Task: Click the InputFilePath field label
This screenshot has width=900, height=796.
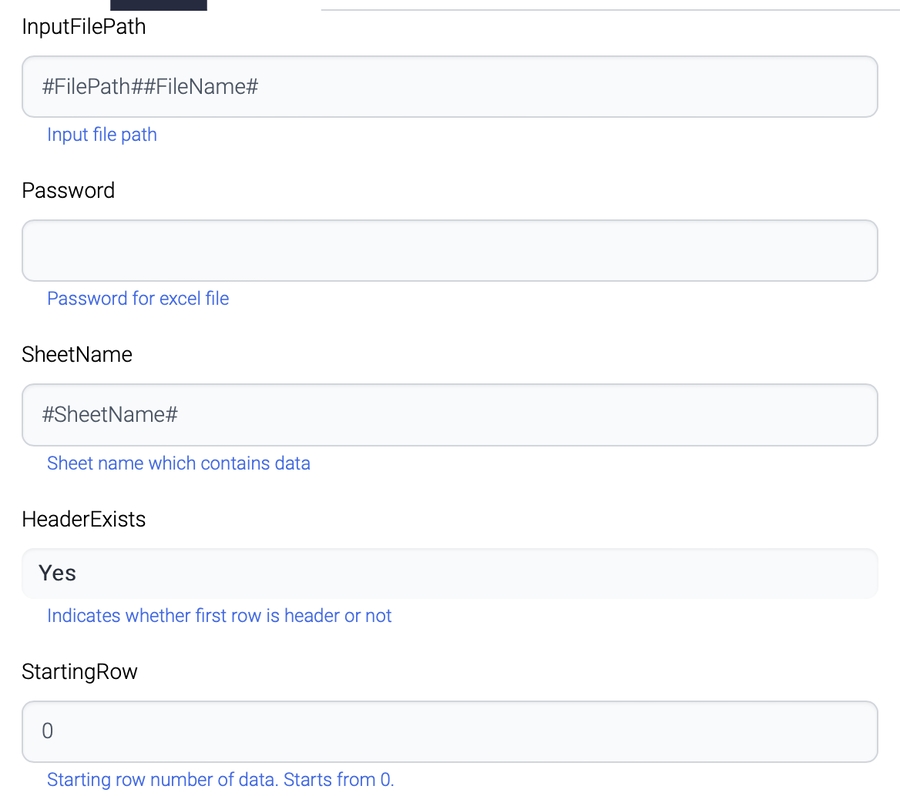Action: pyautogui.click(x=83, y=27)
